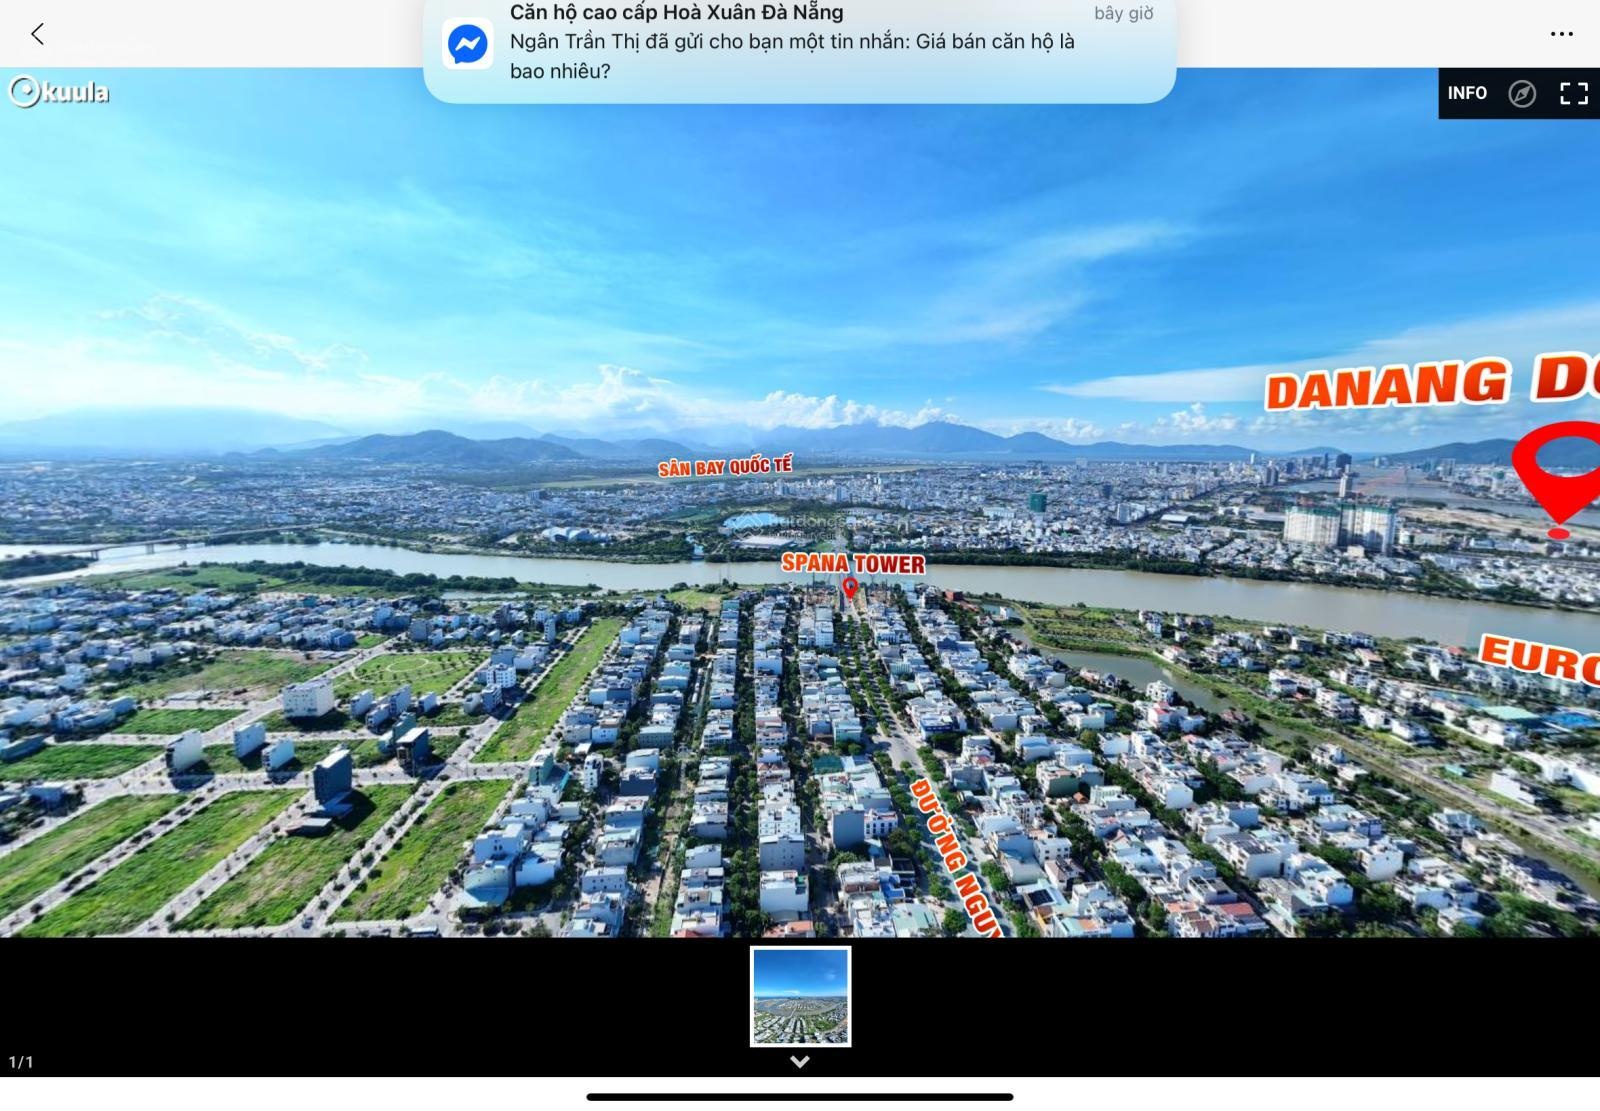Collapse the thumbnail strip with down chevron
This screenshot has height=1111, width=1600.
pyautogui.click(x=800, y=1062)
